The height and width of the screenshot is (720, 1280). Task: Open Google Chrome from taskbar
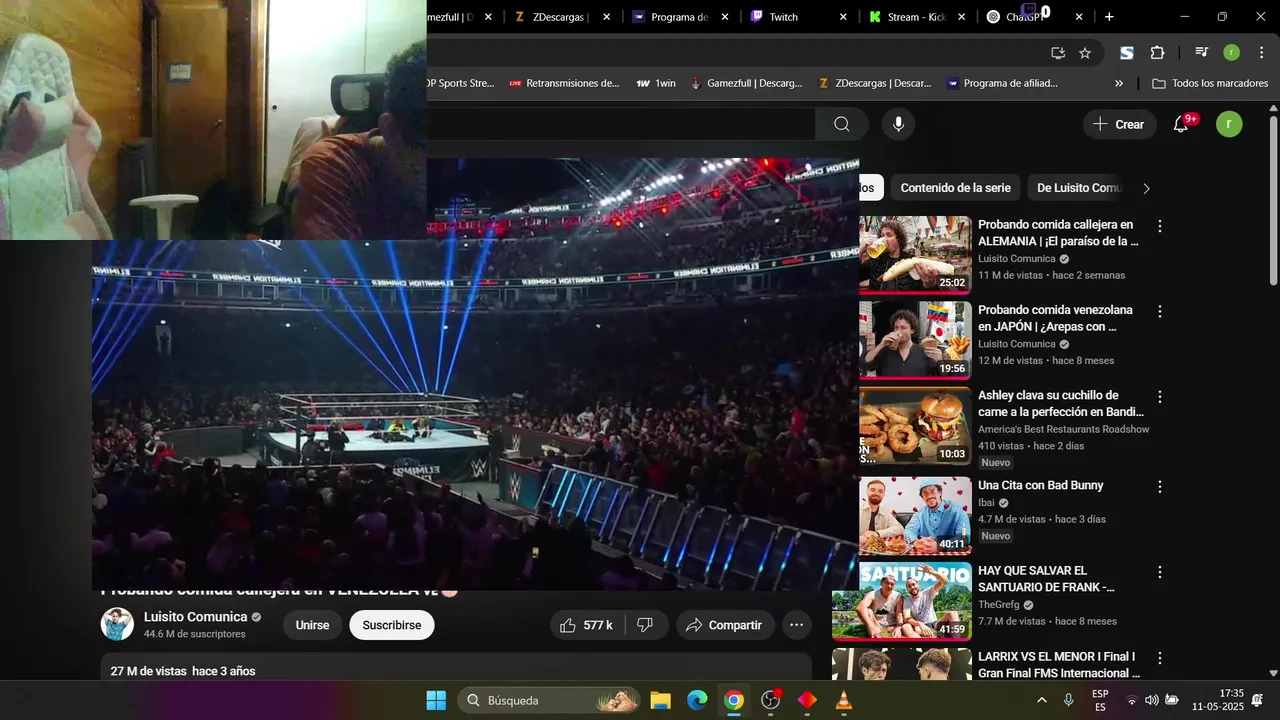pos(734,700)
